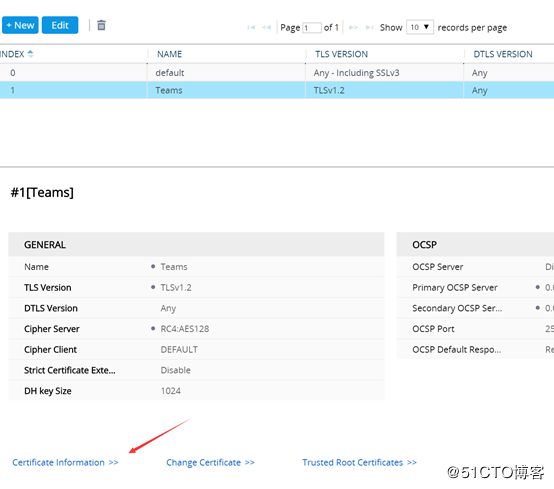Delete selected TLS context with trash icon
The image size is (554, 489).
pyautogui.click(x=101, y=25)
